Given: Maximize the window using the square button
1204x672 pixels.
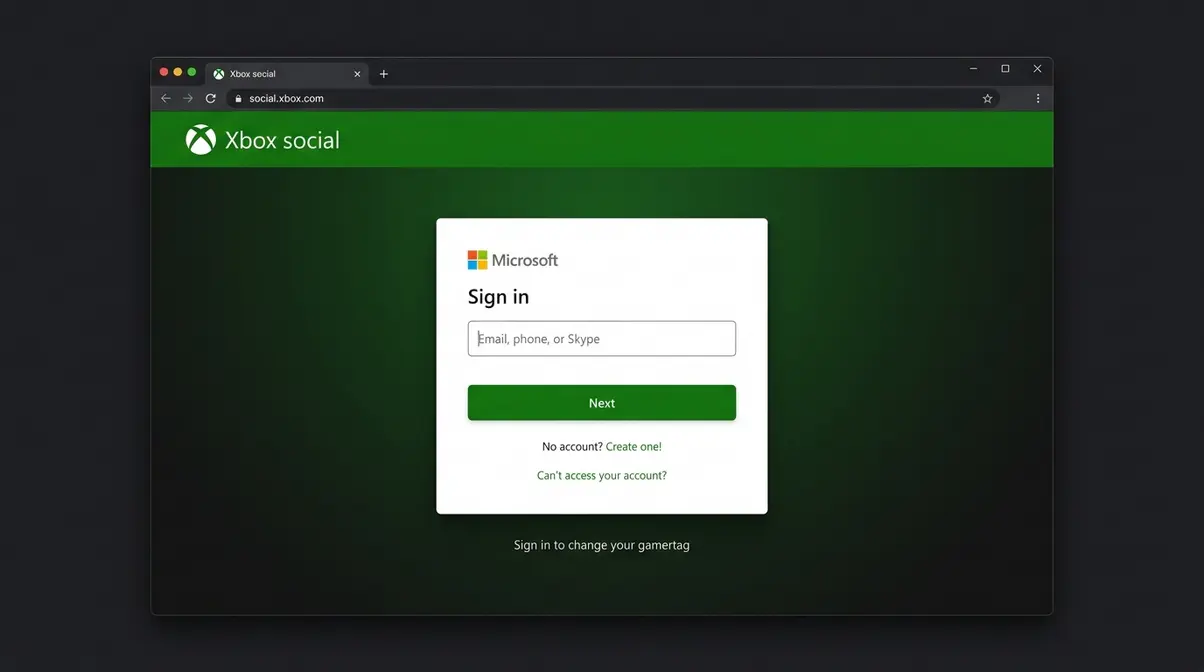Looking at the screenshot, I should [x=1005, y=69].
